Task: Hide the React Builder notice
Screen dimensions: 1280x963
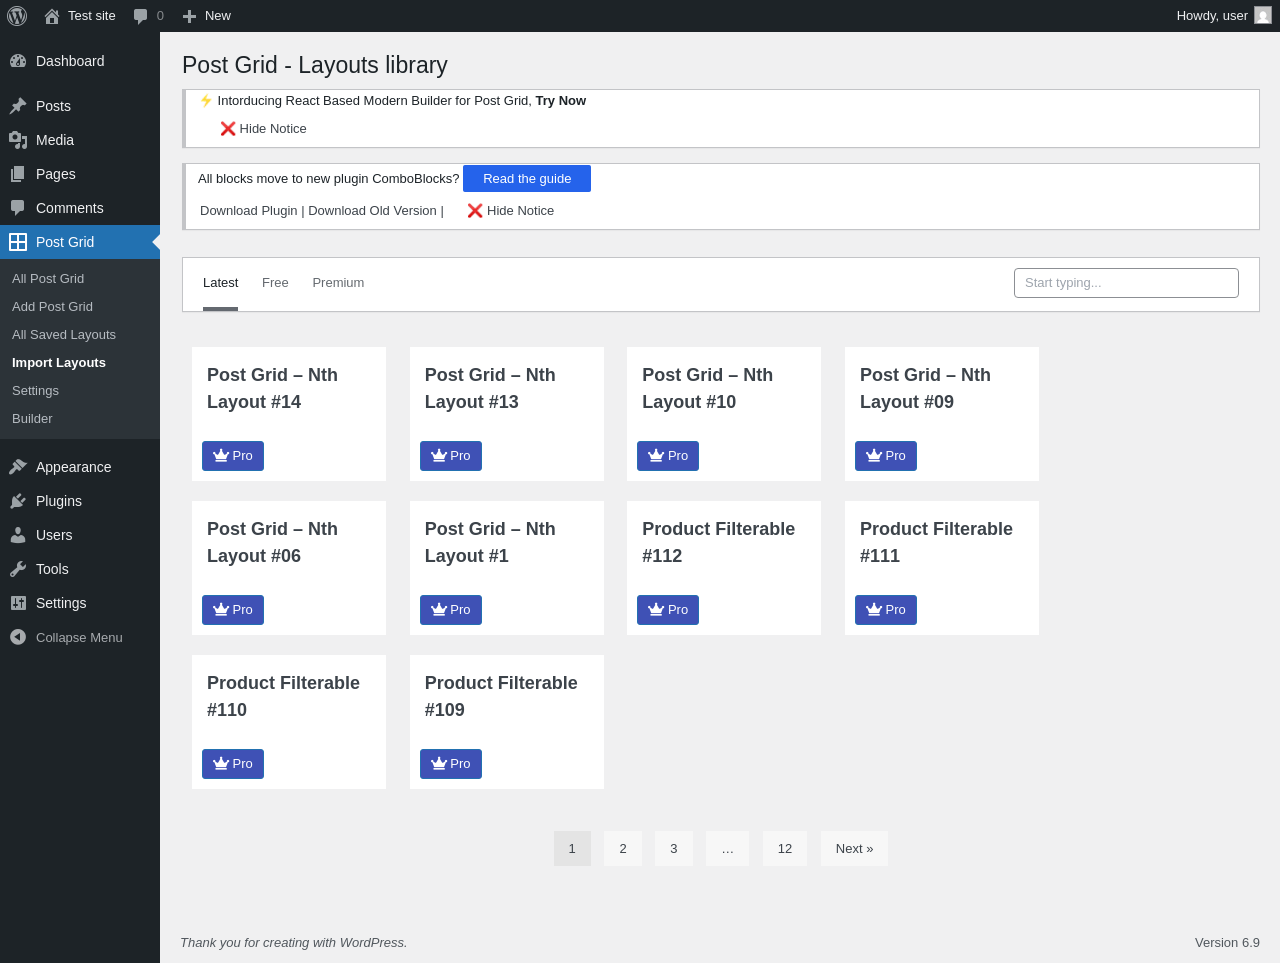Action: pos(263,129)
